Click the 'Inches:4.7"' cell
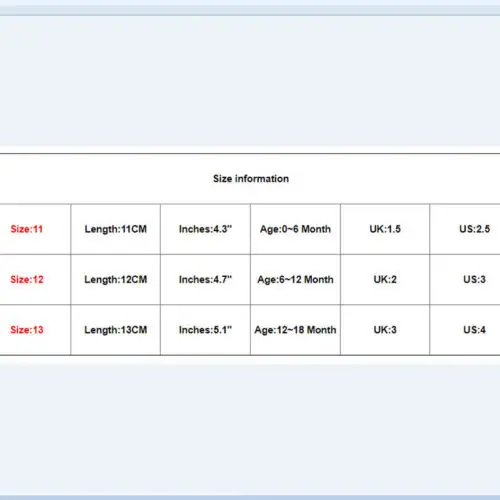500x500 pixels. point(205,279)
